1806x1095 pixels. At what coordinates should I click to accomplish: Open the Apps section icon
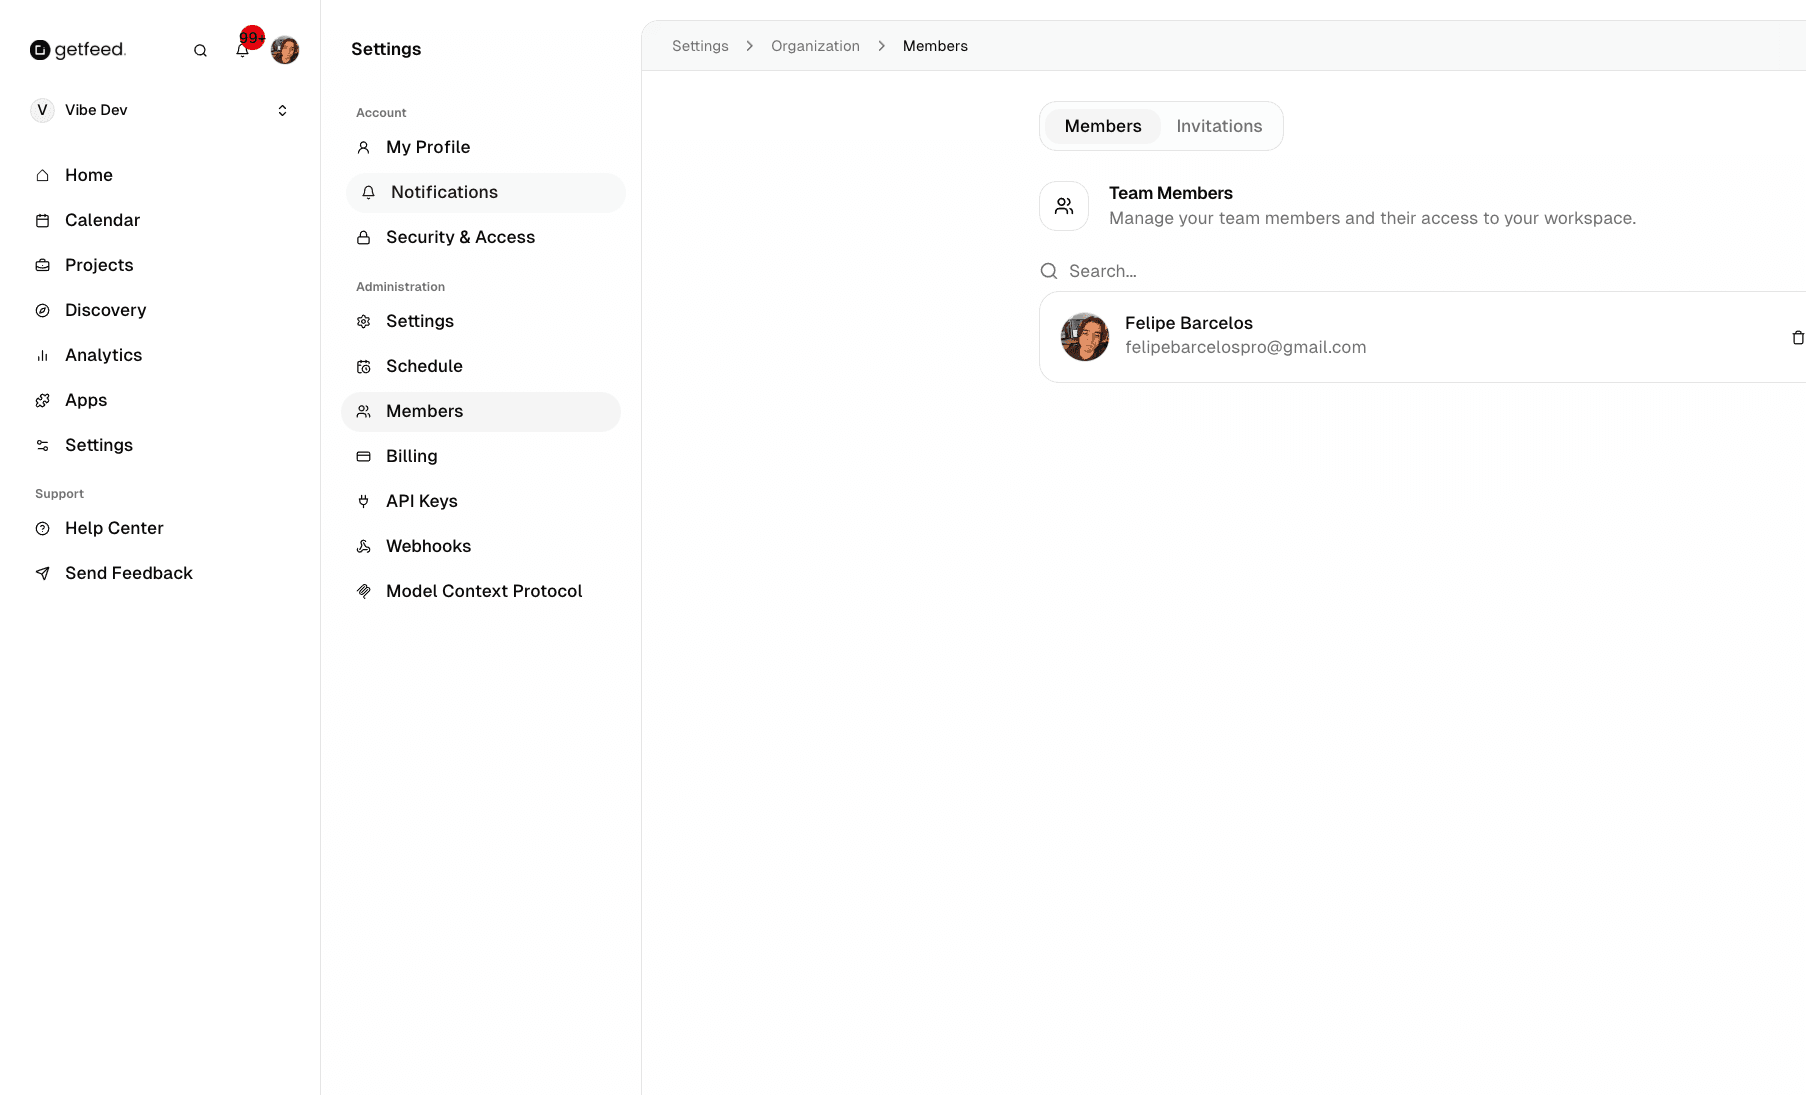(42, 400)
